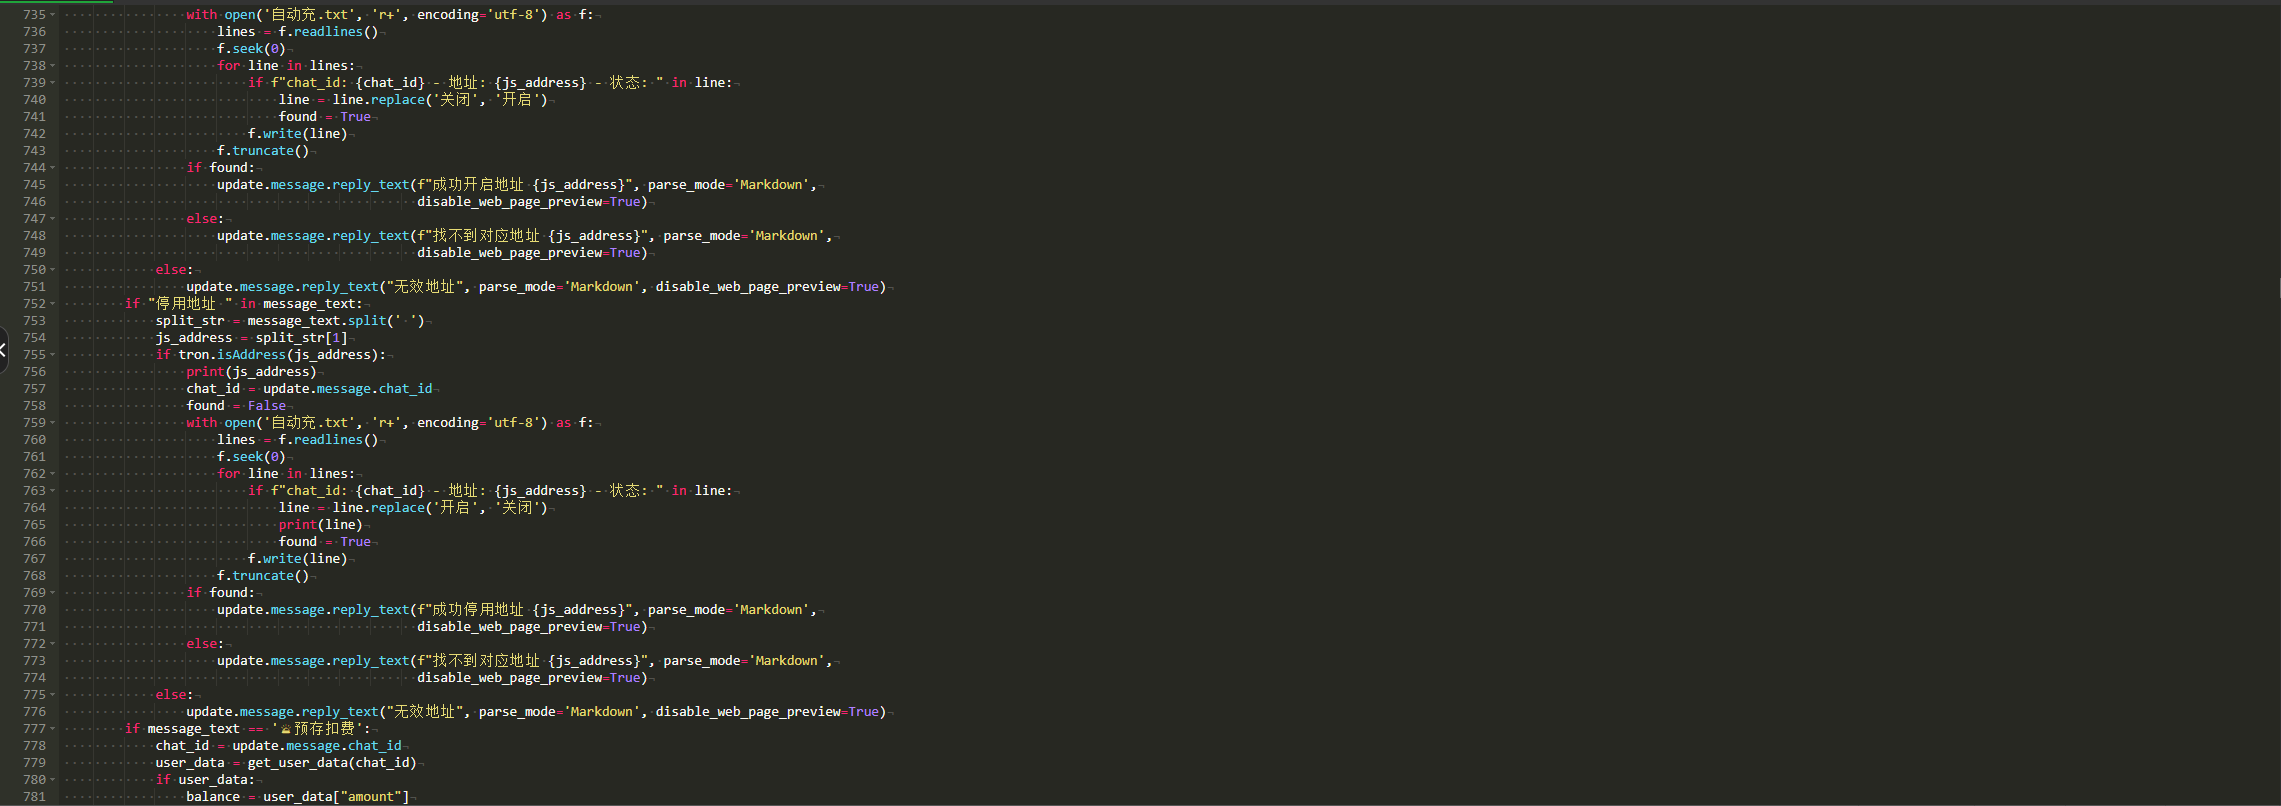The width and height of the screenshot is (2281, 806).
Task: Click line number 751 in the gutter
Action: 34,287
